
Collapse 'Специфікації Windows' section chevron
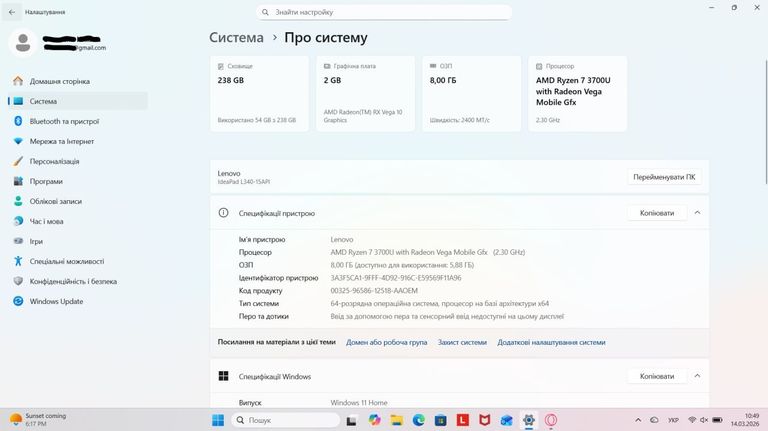[697, 376]
